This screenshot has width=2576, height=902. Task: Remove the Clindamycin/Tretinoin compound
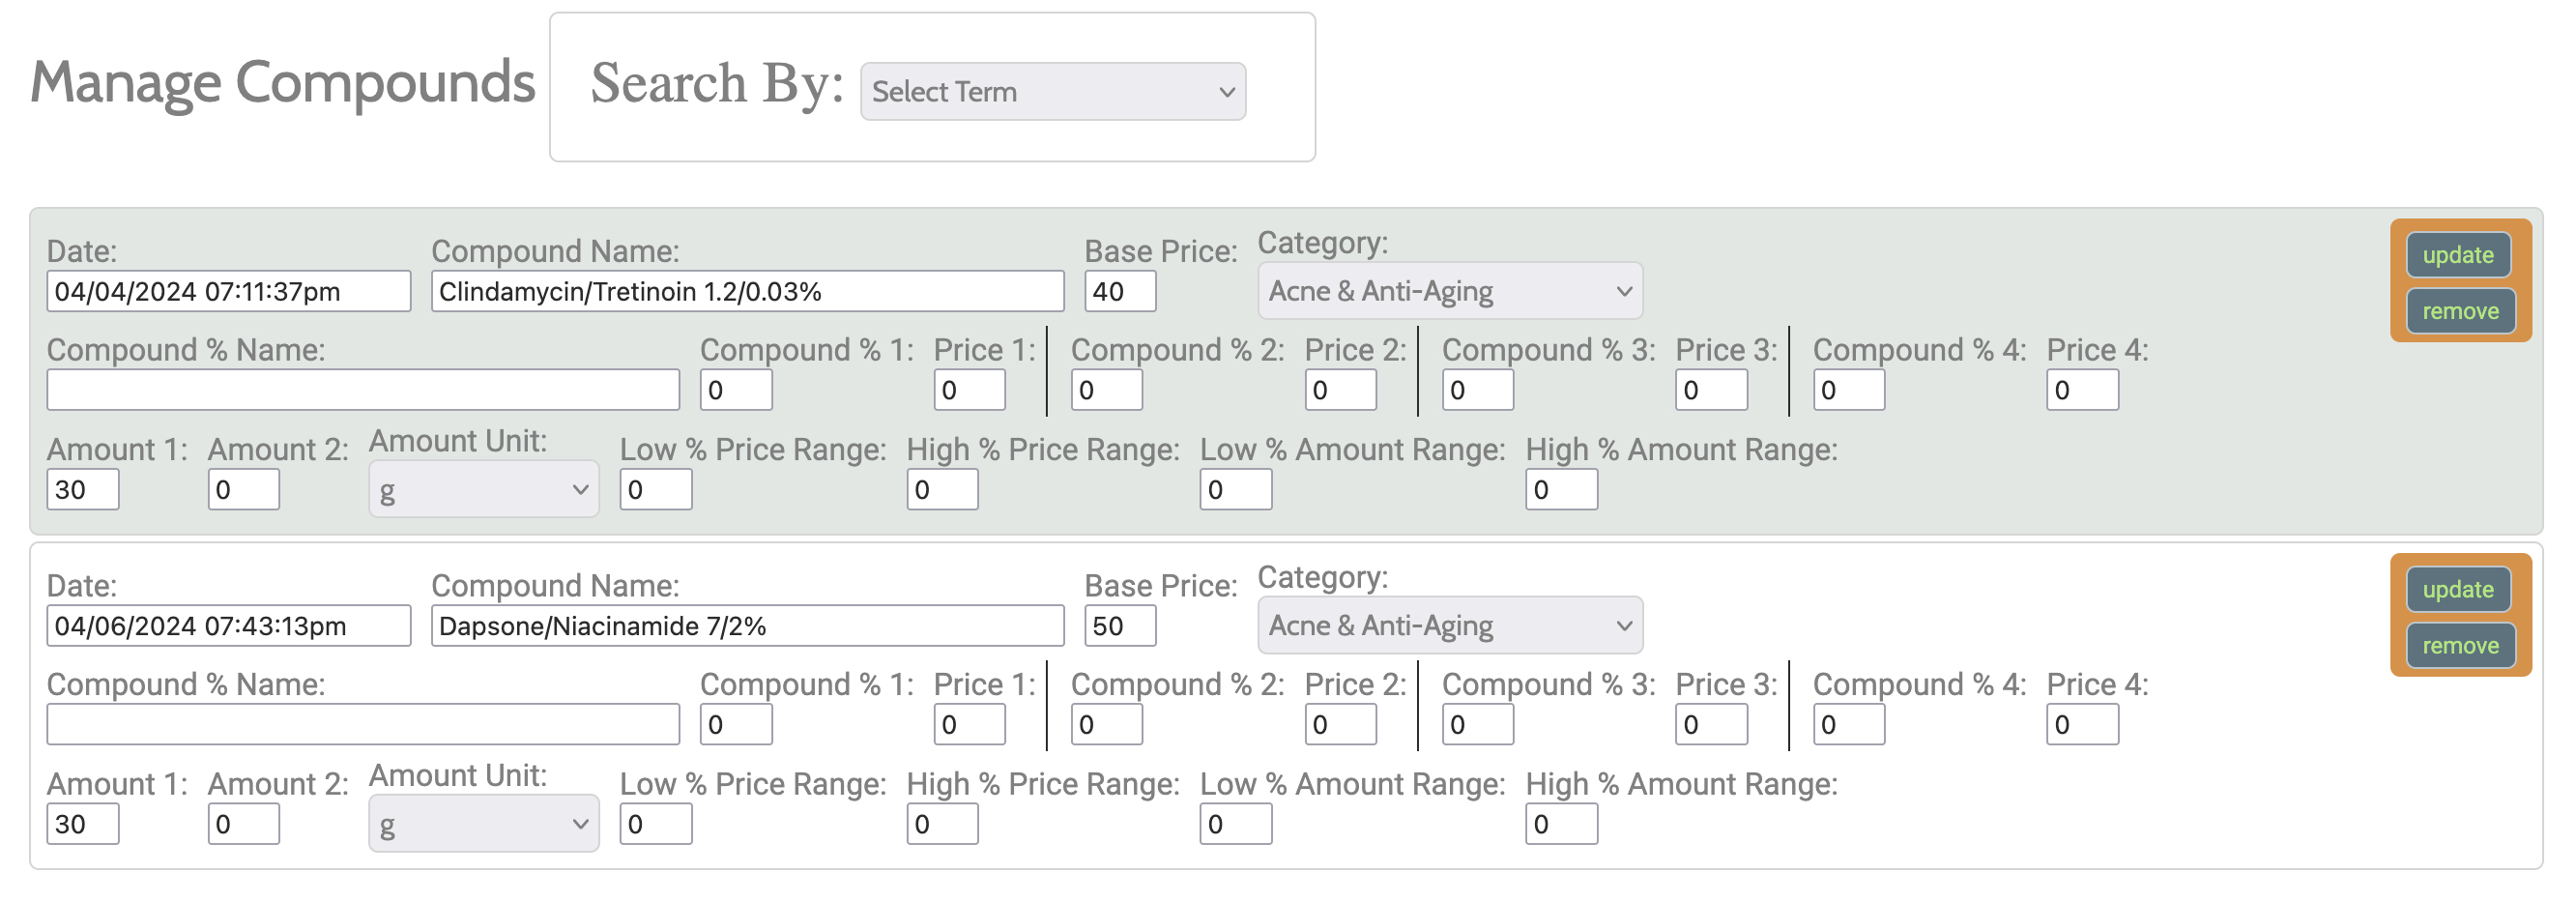tap(2459, 311)
